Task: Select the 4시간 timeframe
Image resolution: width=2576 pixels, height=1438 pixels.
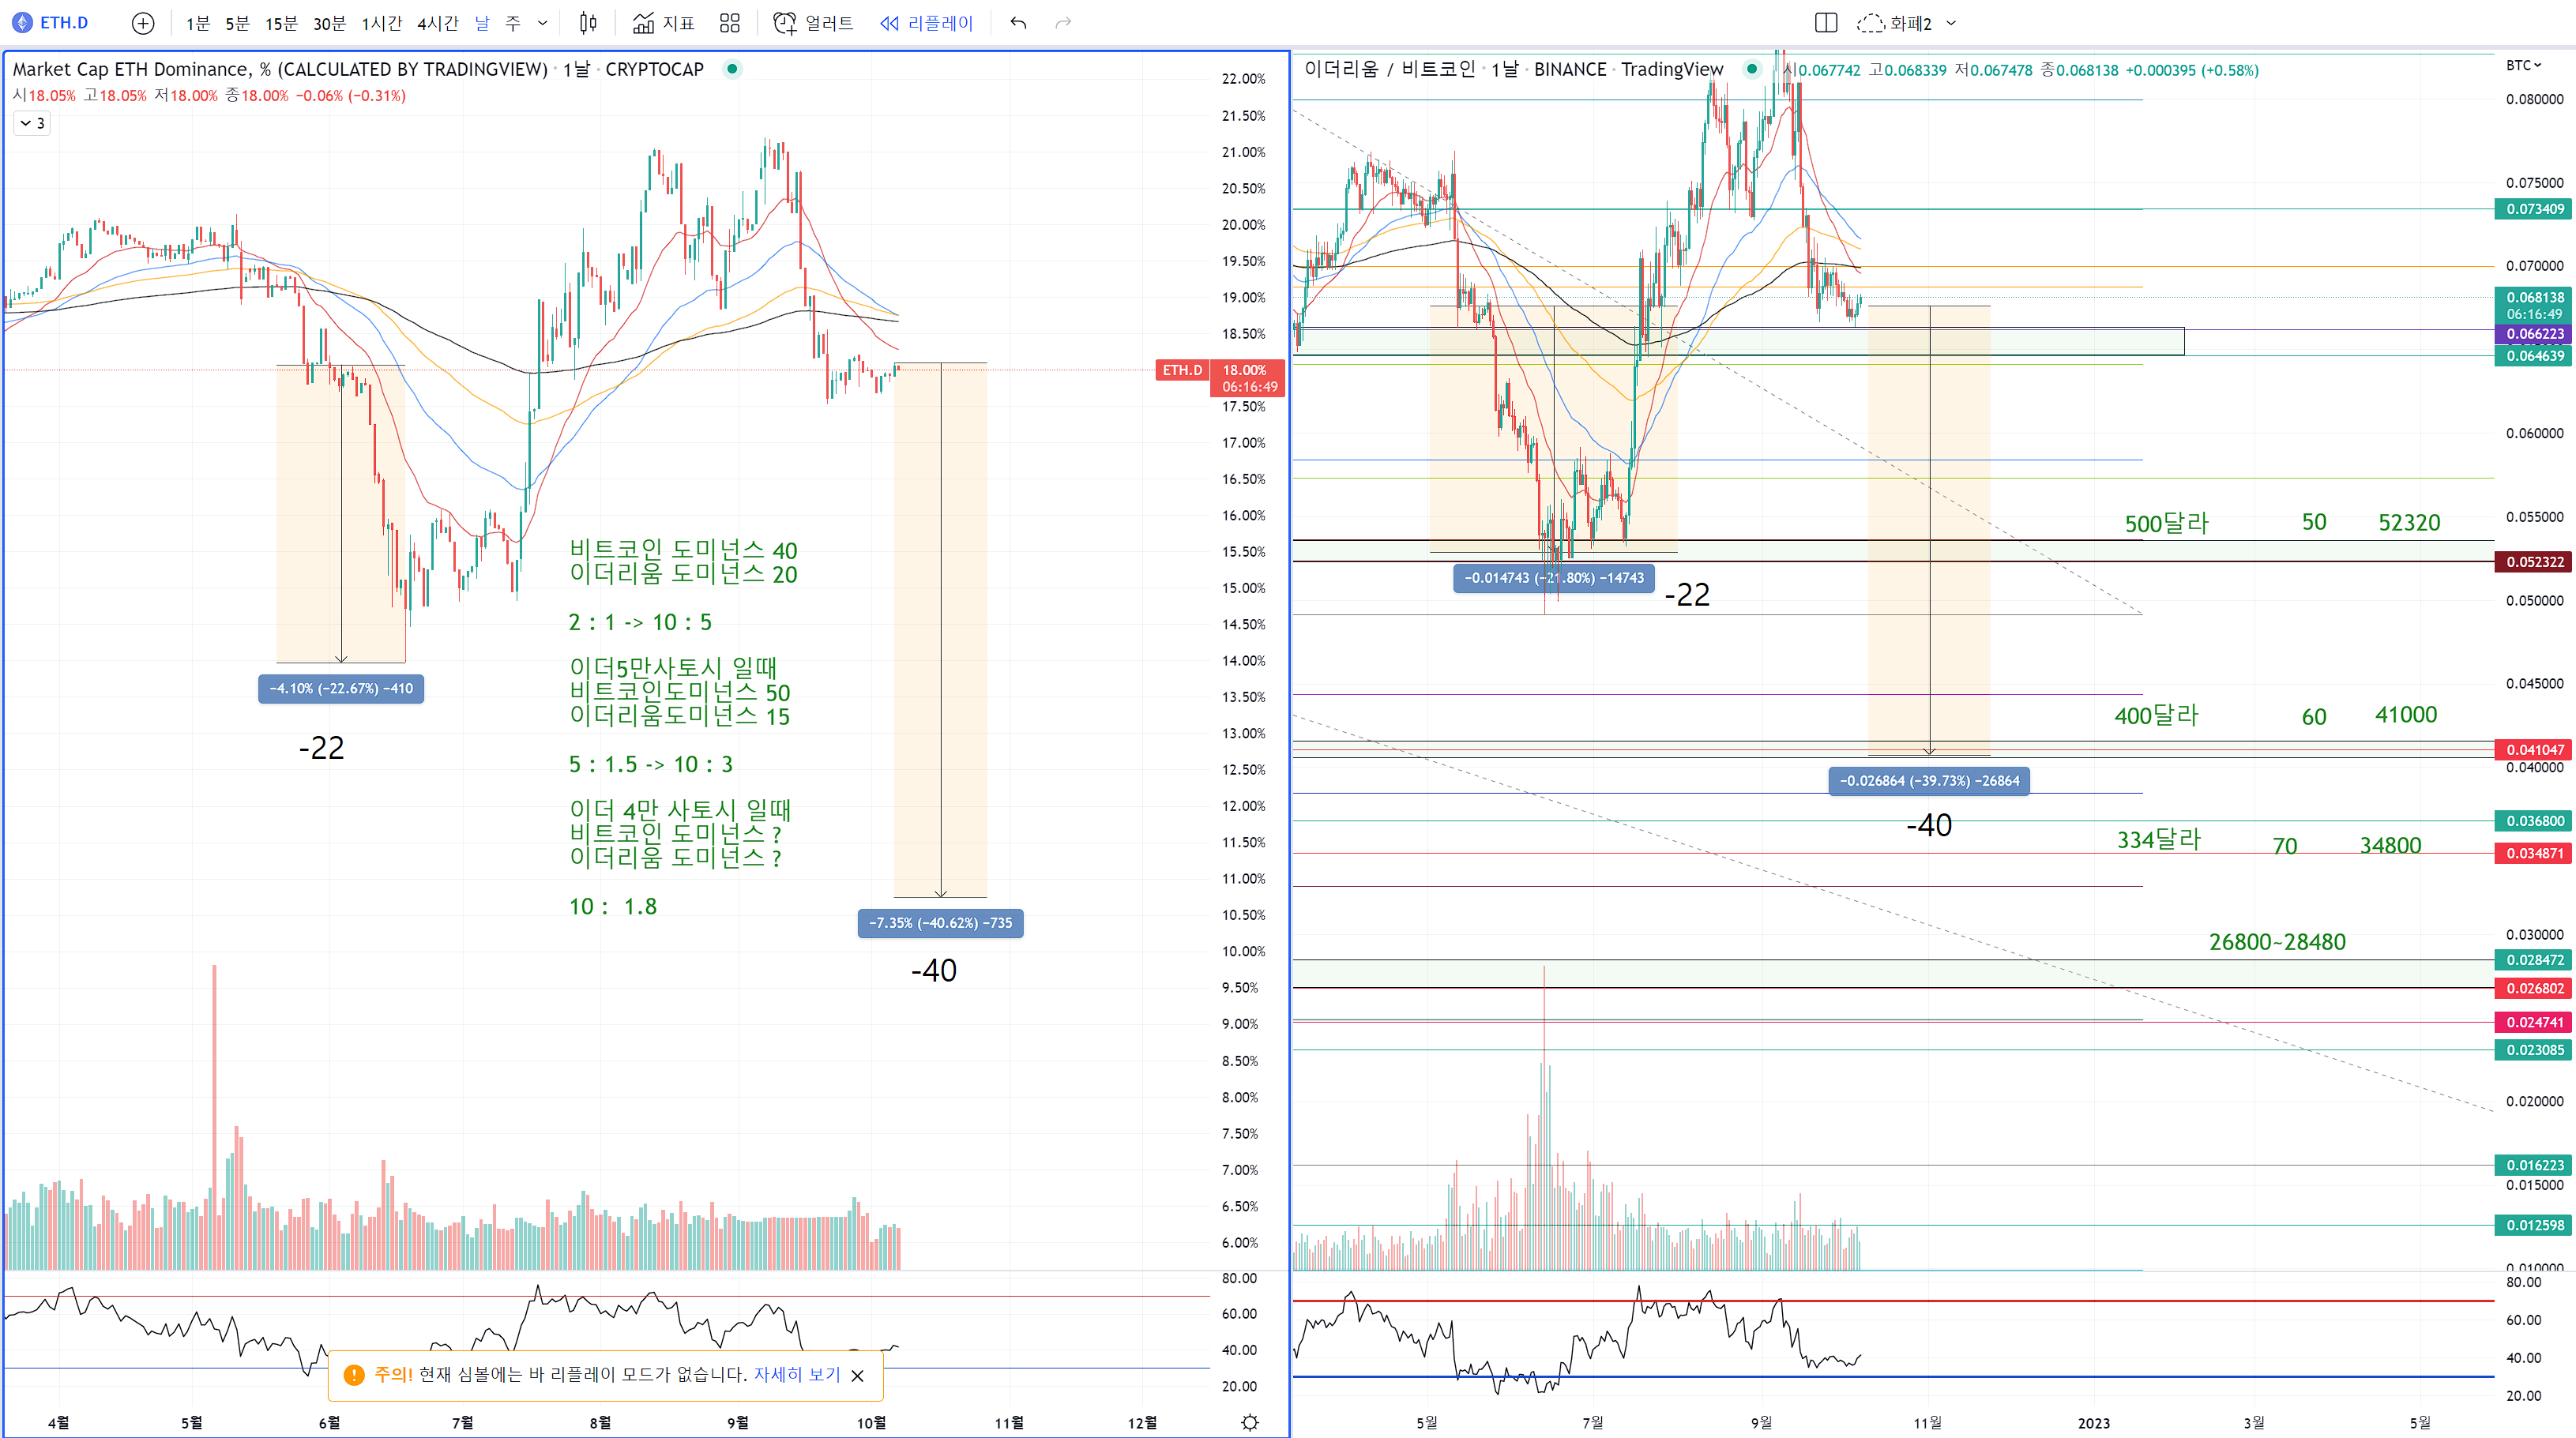Action: pos(437,23)
